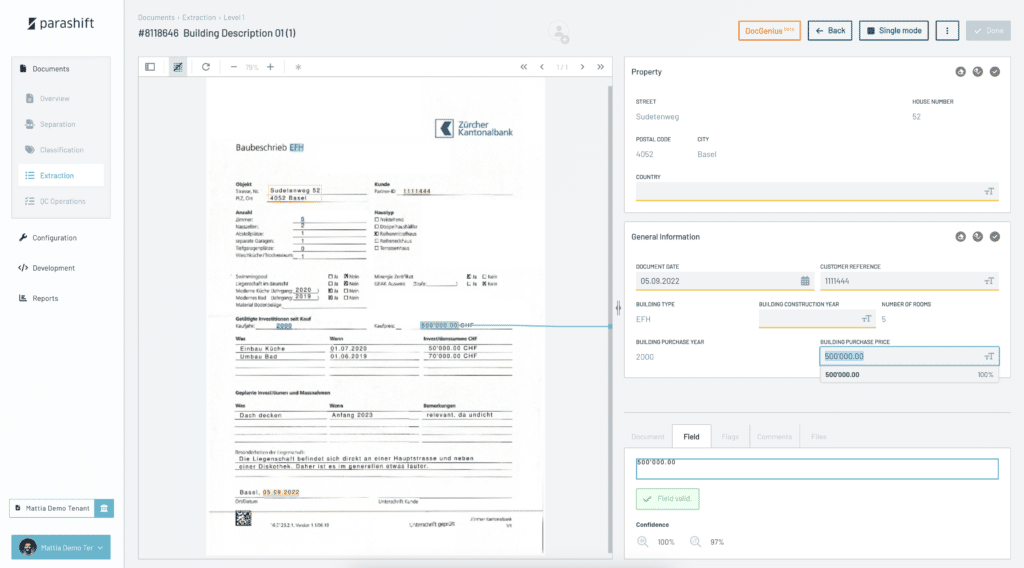Click the upload icon in General Information
This screenshot has height=568, width=1024.
[x=960, y=237]
